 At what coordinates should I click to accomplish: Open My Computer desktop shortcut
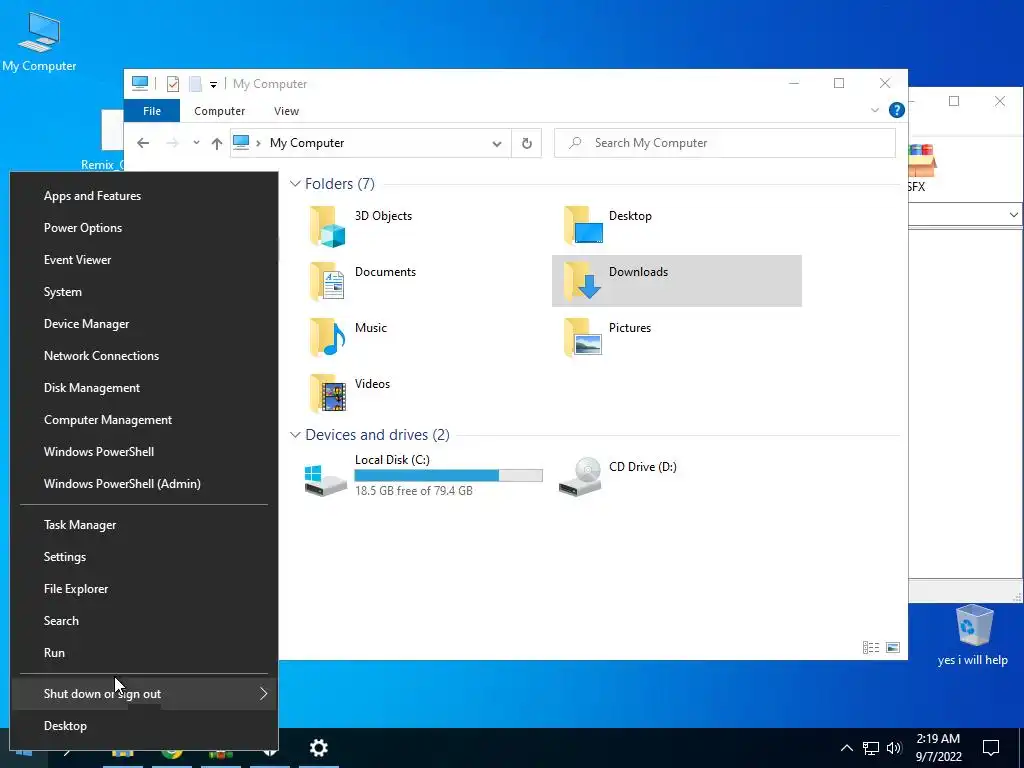tap(39, 40)
